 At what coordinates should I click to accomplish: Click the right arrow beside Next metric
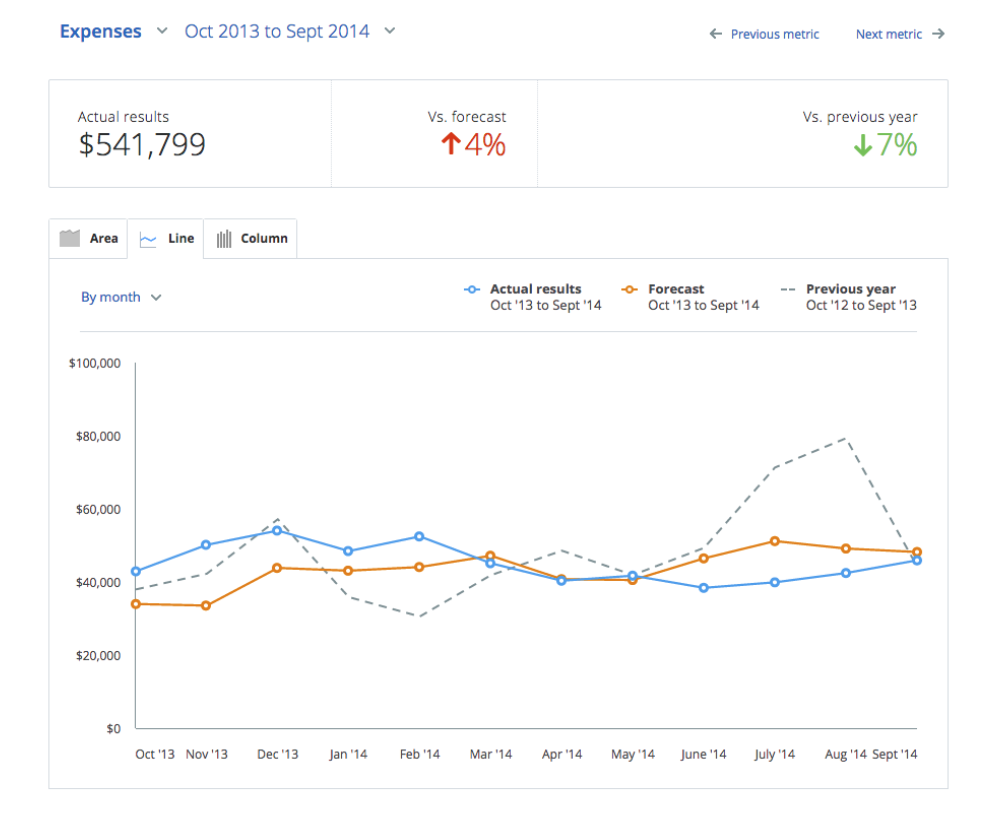coord(938,34)
